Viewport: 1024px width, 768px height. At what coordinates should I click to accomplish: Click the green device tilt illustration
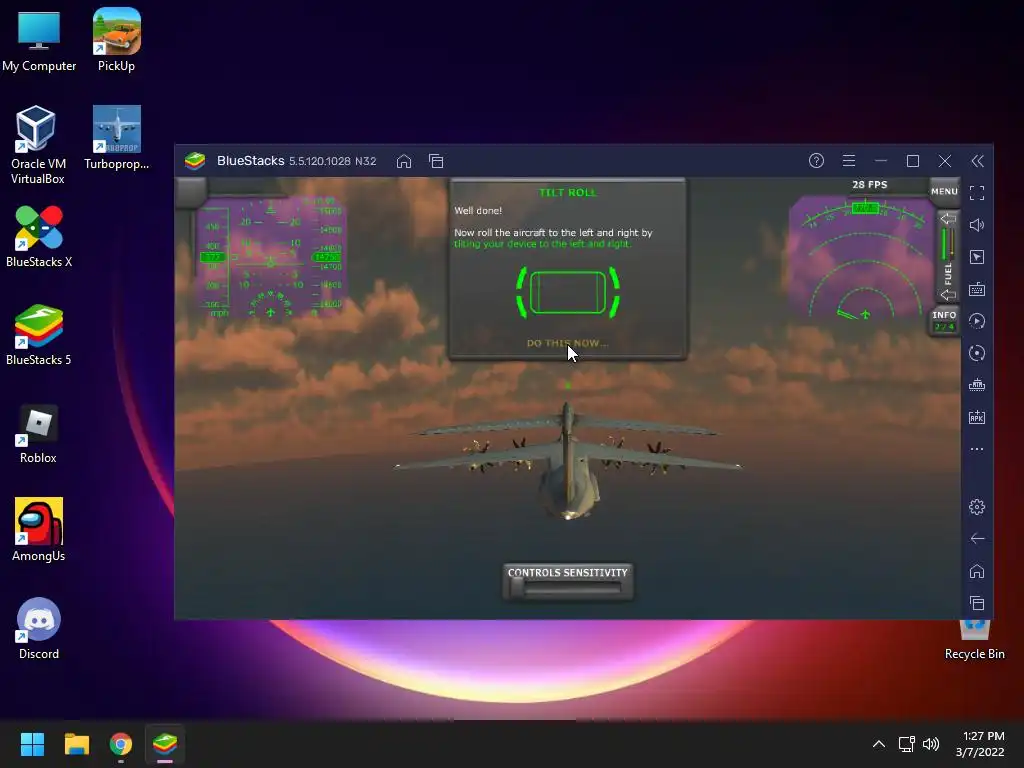point(568,293)
